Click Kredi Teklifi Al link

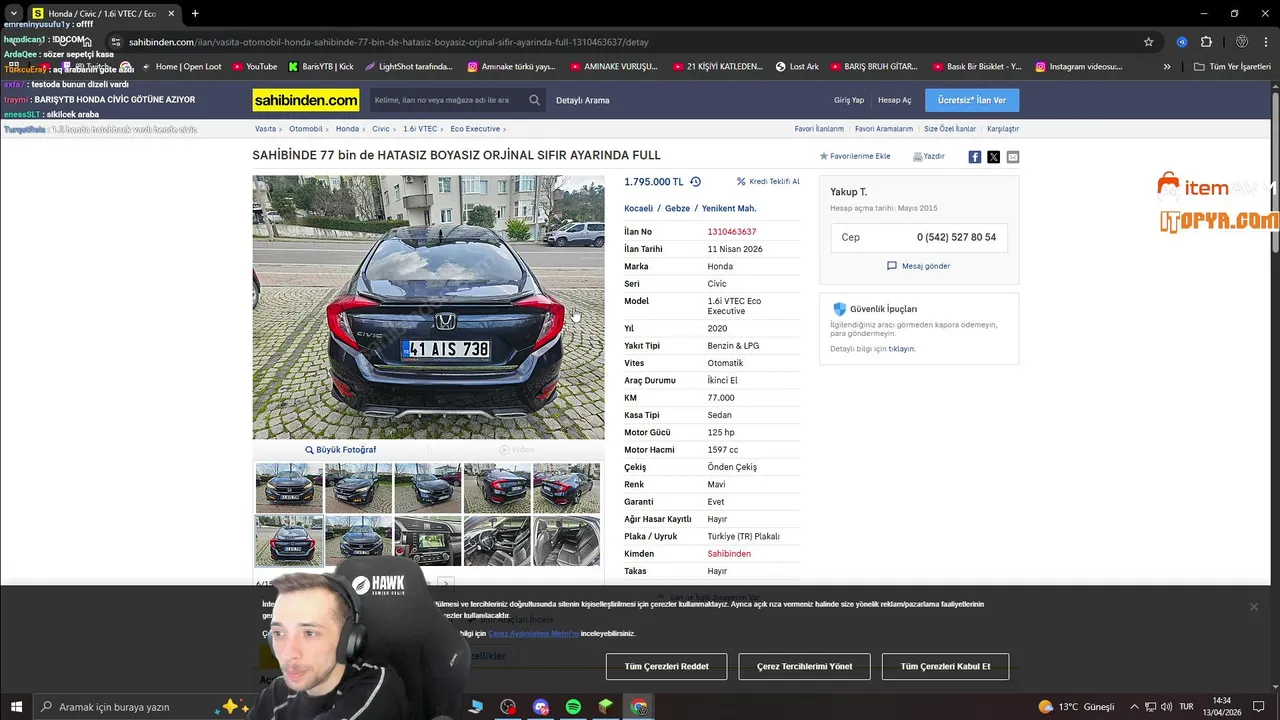768,182
